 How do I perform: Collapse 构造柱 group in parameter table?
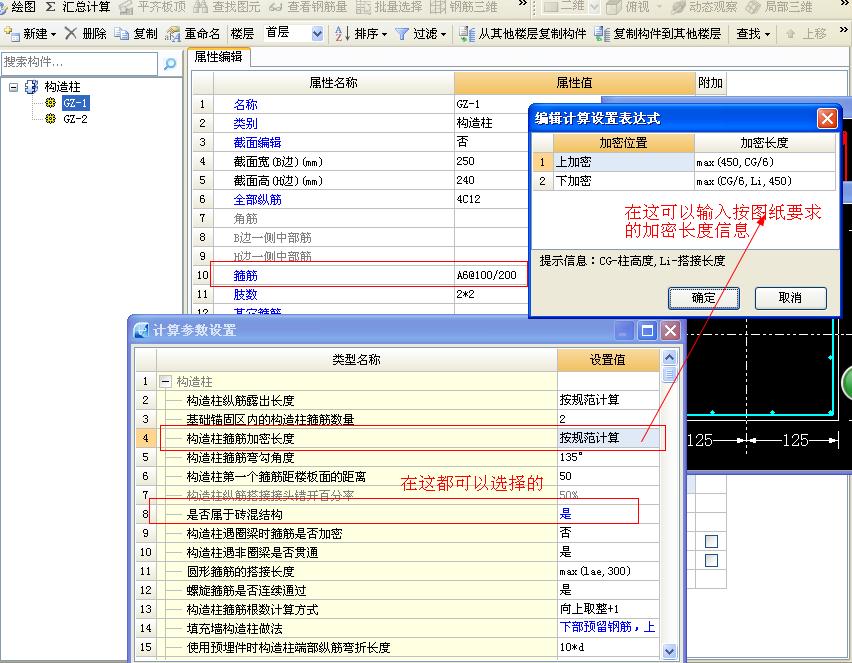click(x=166, y=381)
